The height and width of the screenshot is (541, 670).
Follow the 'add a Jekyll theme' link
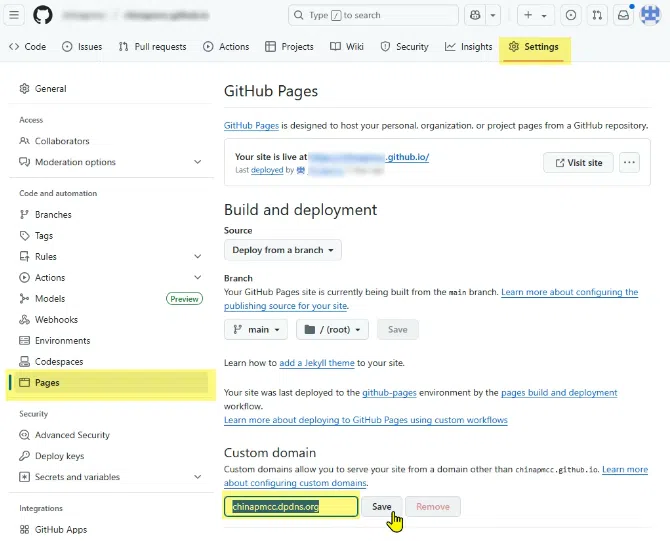pos(317,363)
